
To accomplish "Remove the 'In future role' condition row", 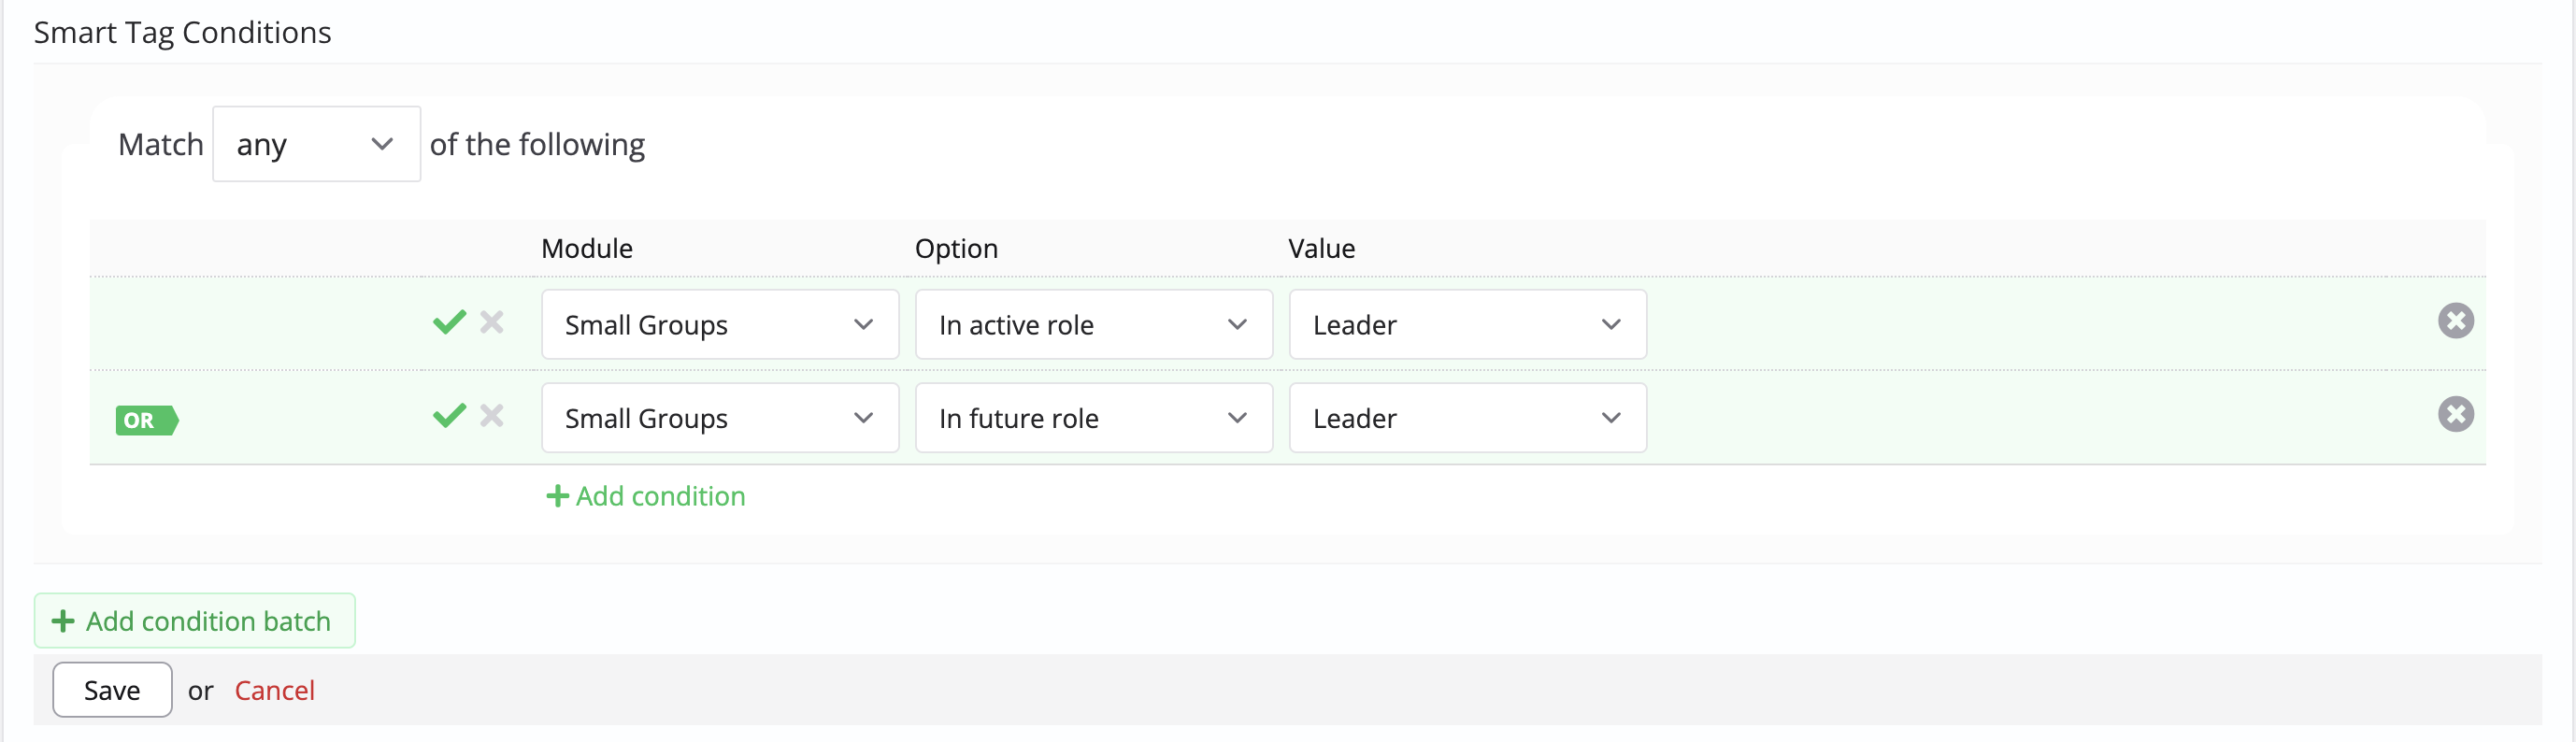I will coord(2455,414).
